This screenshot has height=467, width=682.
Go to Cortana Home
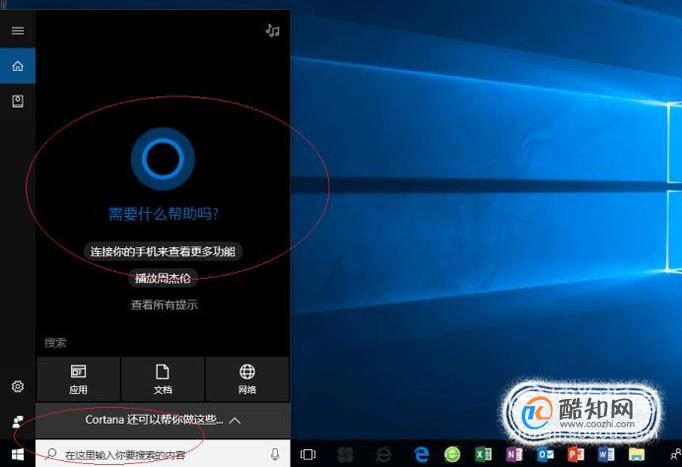coord(17,66)
